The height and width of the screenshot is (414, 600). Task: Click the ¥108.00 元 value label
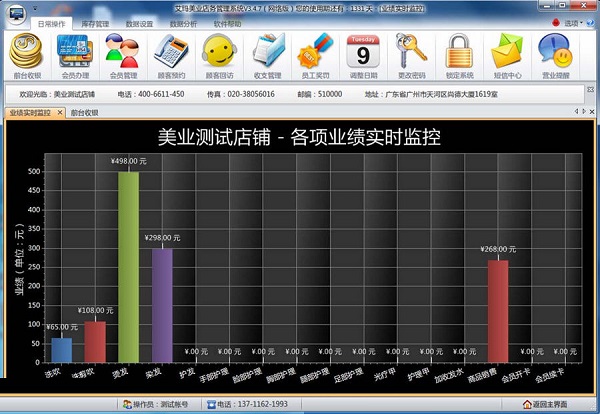coord(95,310)
